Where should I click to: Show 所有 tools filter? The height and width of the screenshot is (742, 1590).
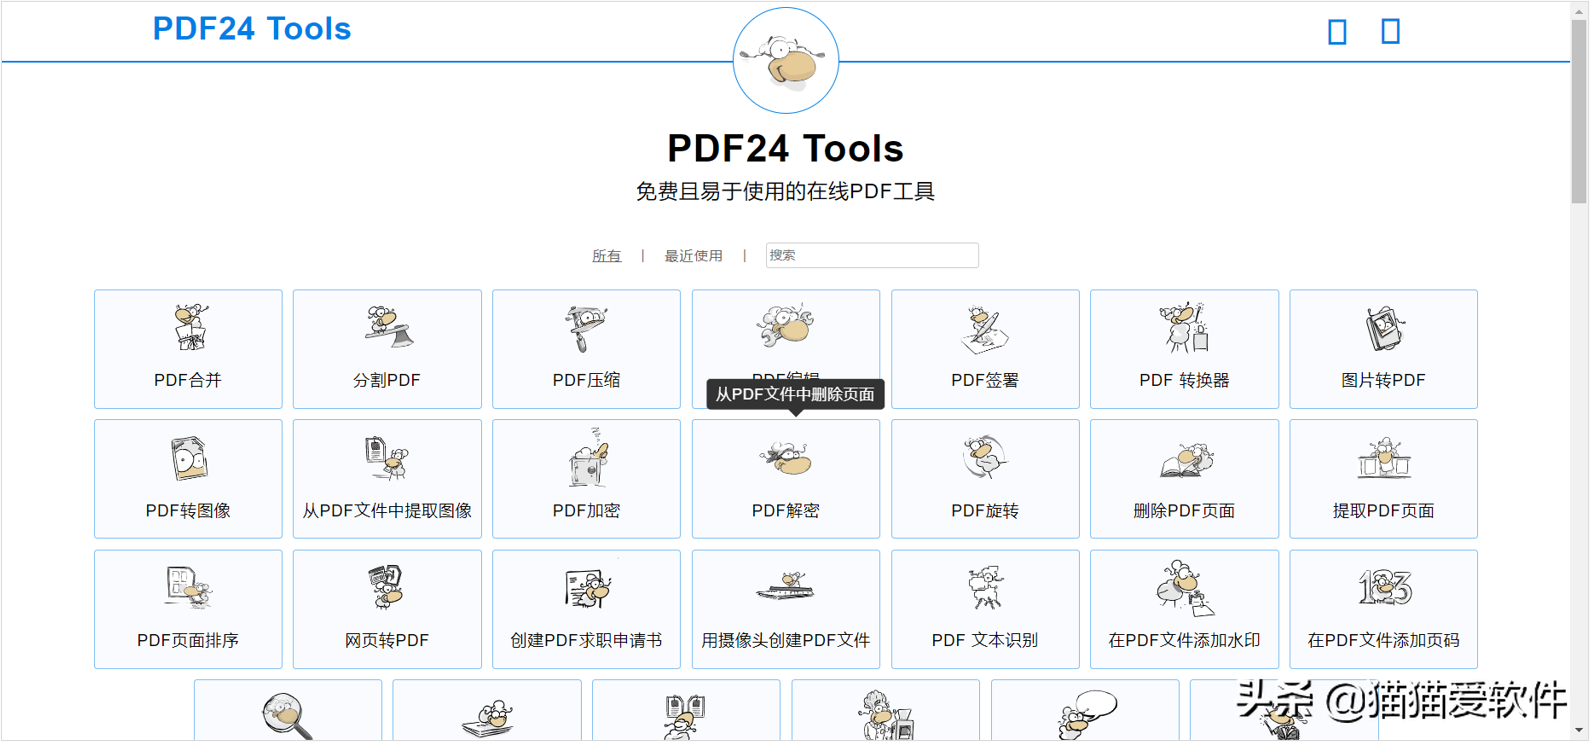click(x=606, y=256)
